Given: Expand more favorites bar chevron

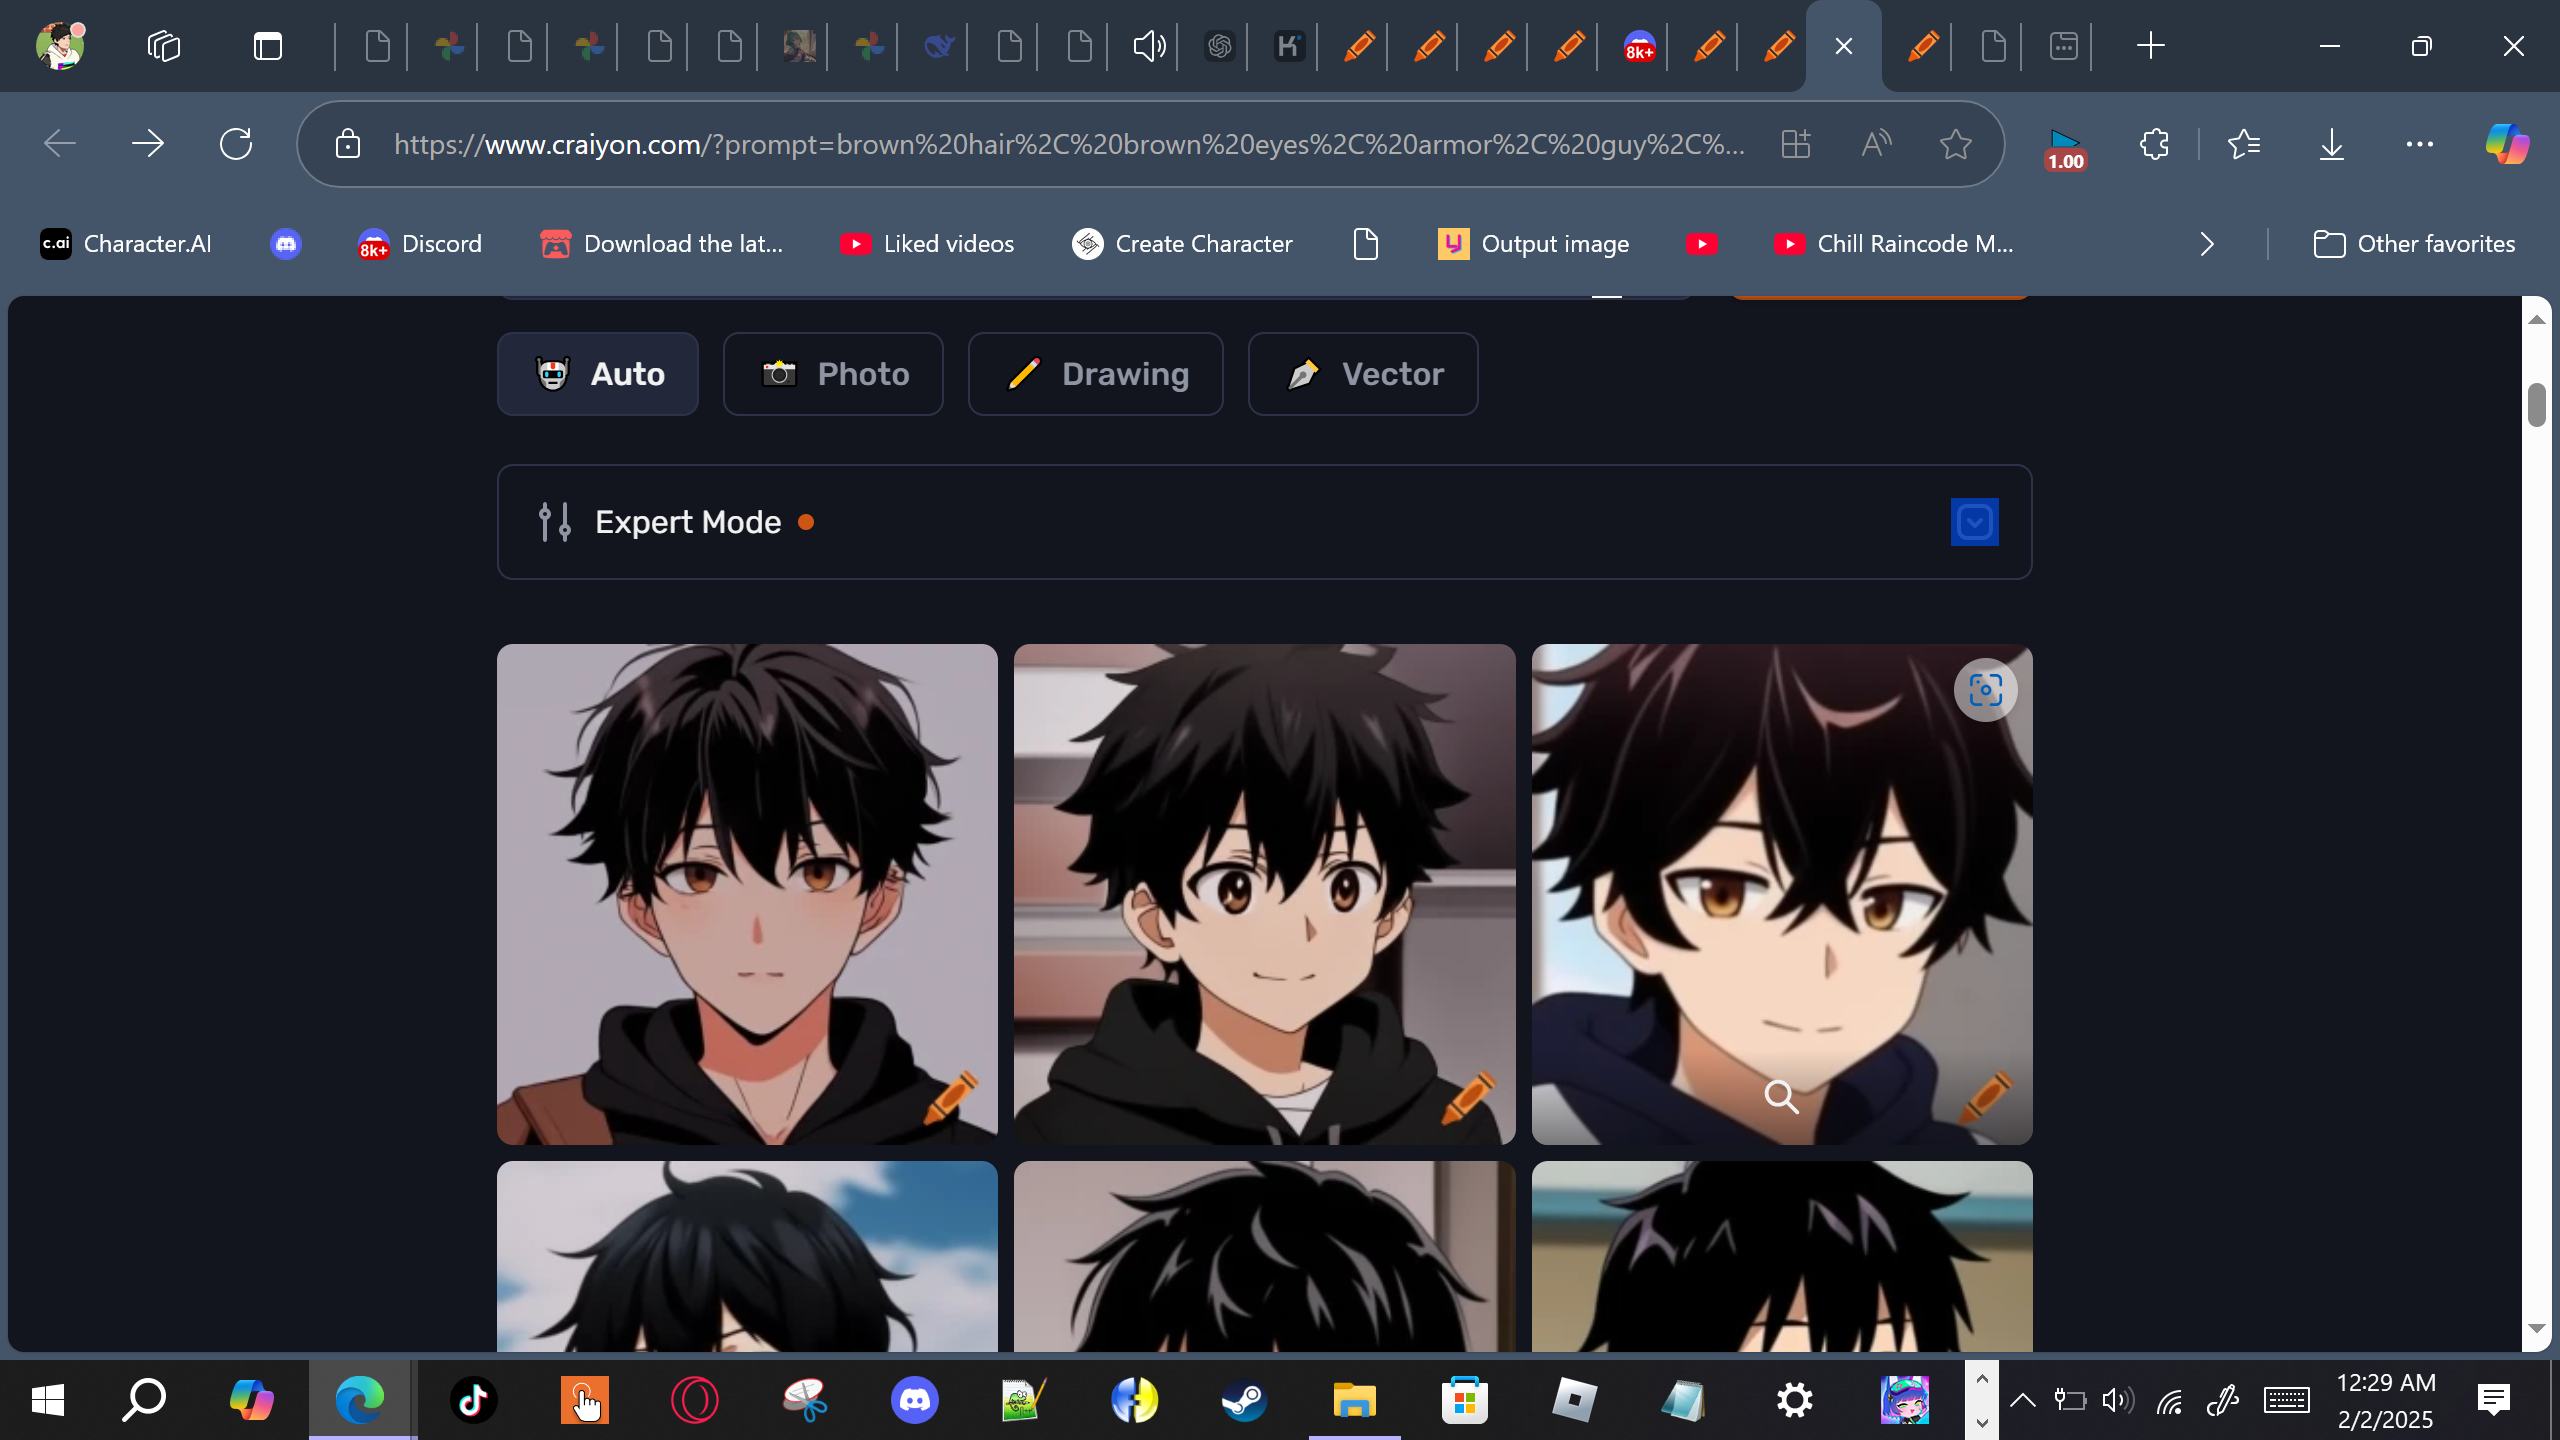Looking at the screenshot, I should pyautogui.click(x=2207, y=244).
